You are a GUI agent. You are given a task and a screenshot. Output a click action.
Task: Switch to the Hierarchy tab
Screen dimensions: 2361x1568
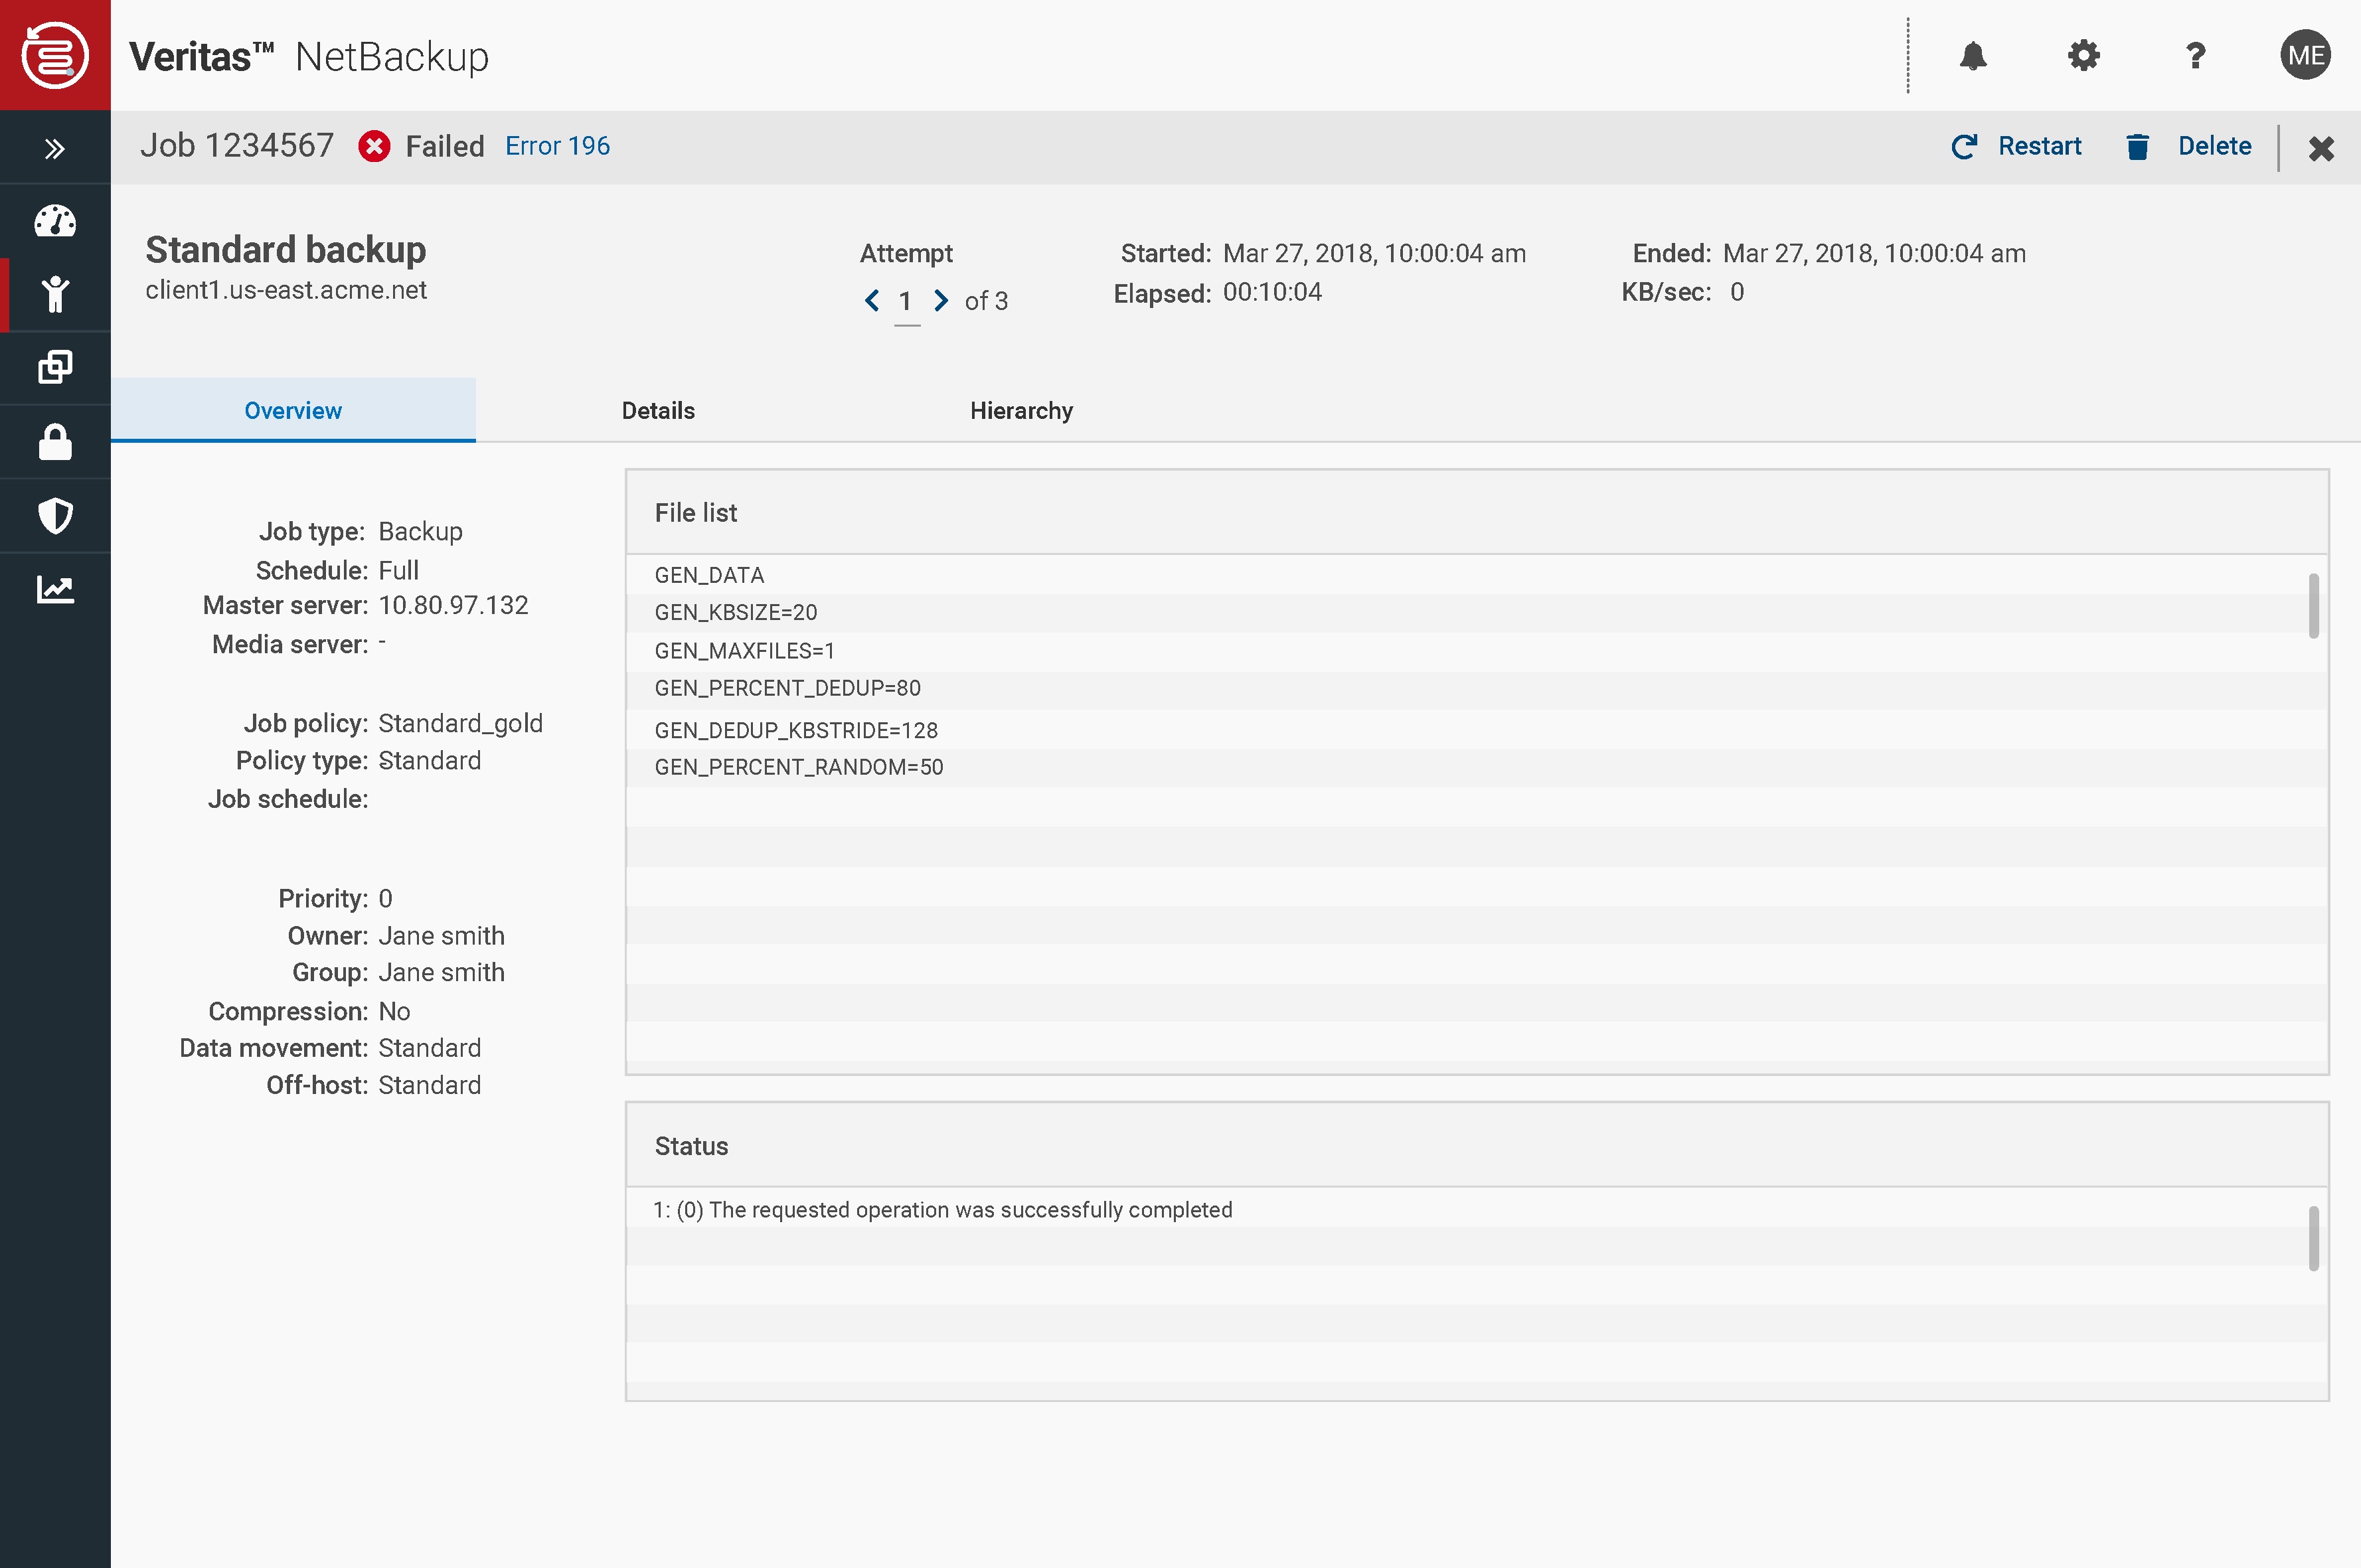click(x=1020, y=411)
